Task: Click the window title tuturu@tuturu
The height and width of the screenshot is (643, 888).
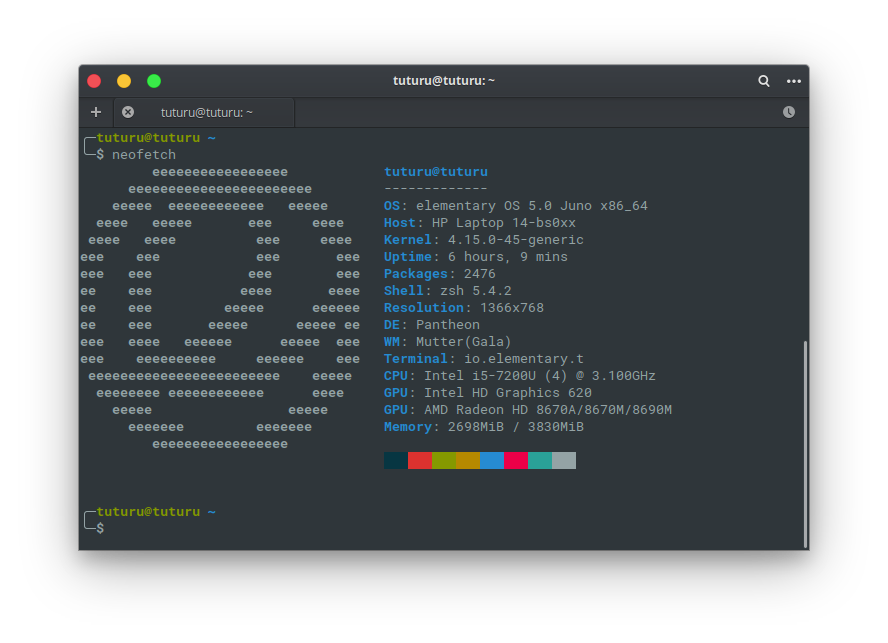Action: [444, 81]
